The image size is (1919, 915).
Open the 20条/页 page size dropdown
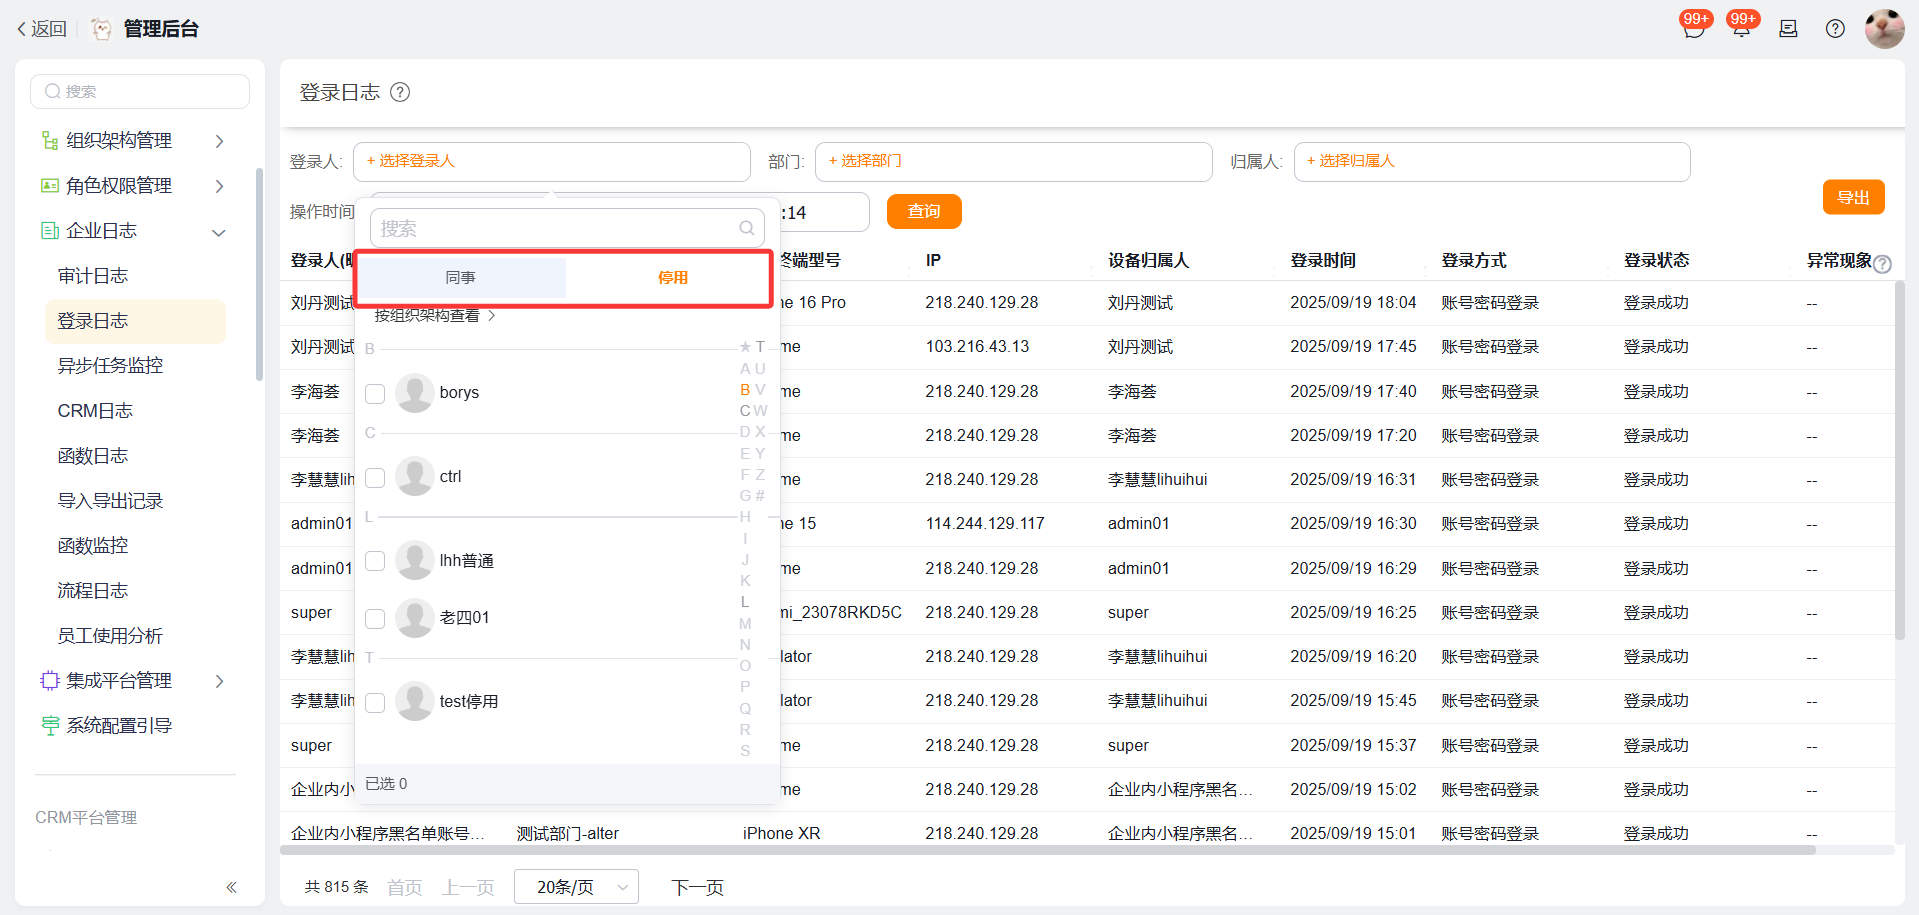[x=576, y=887]
